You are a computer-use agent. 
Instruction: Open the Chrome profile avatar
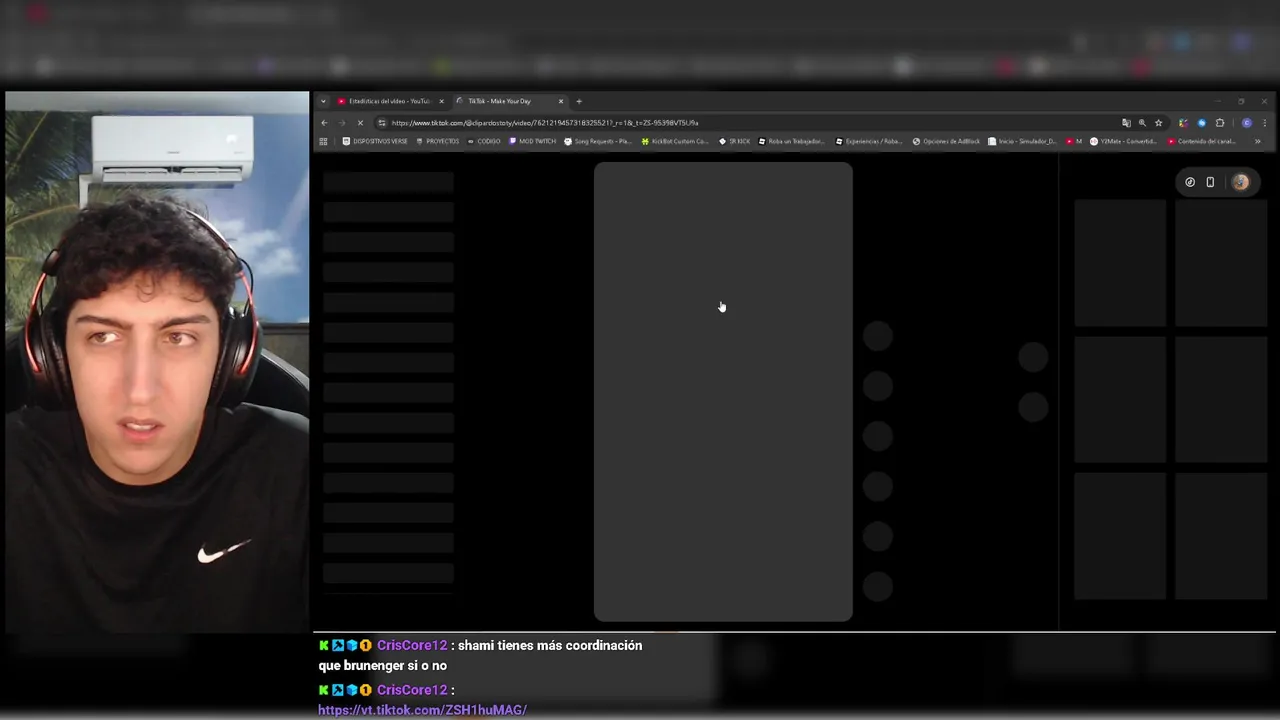[1246, 123]
